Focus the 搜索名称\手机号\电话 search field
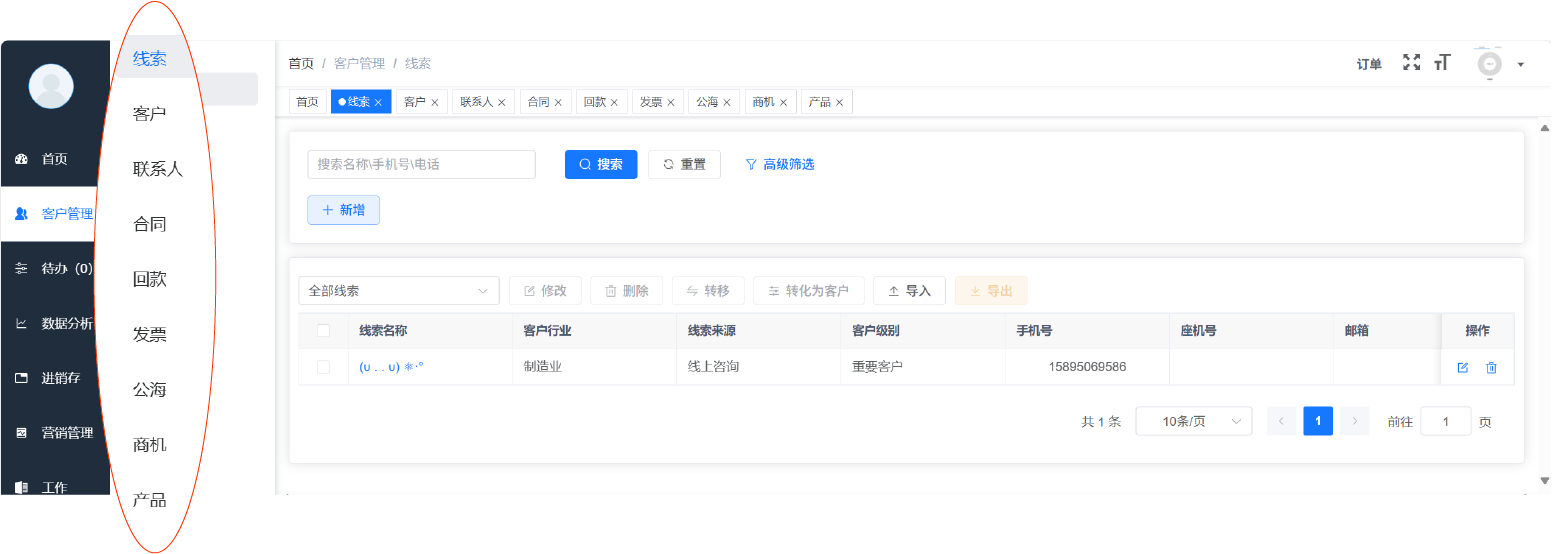Viewport: 1552px width, 554px height. pos(421,165)
